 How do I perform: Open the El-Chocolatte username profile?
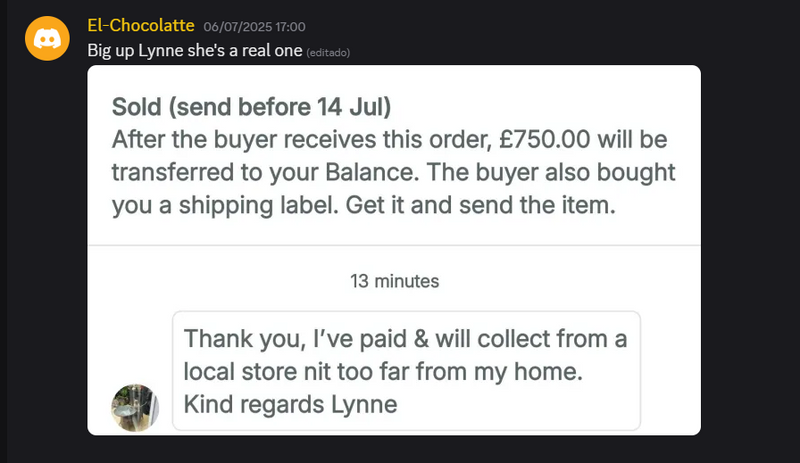click(141, 26)
